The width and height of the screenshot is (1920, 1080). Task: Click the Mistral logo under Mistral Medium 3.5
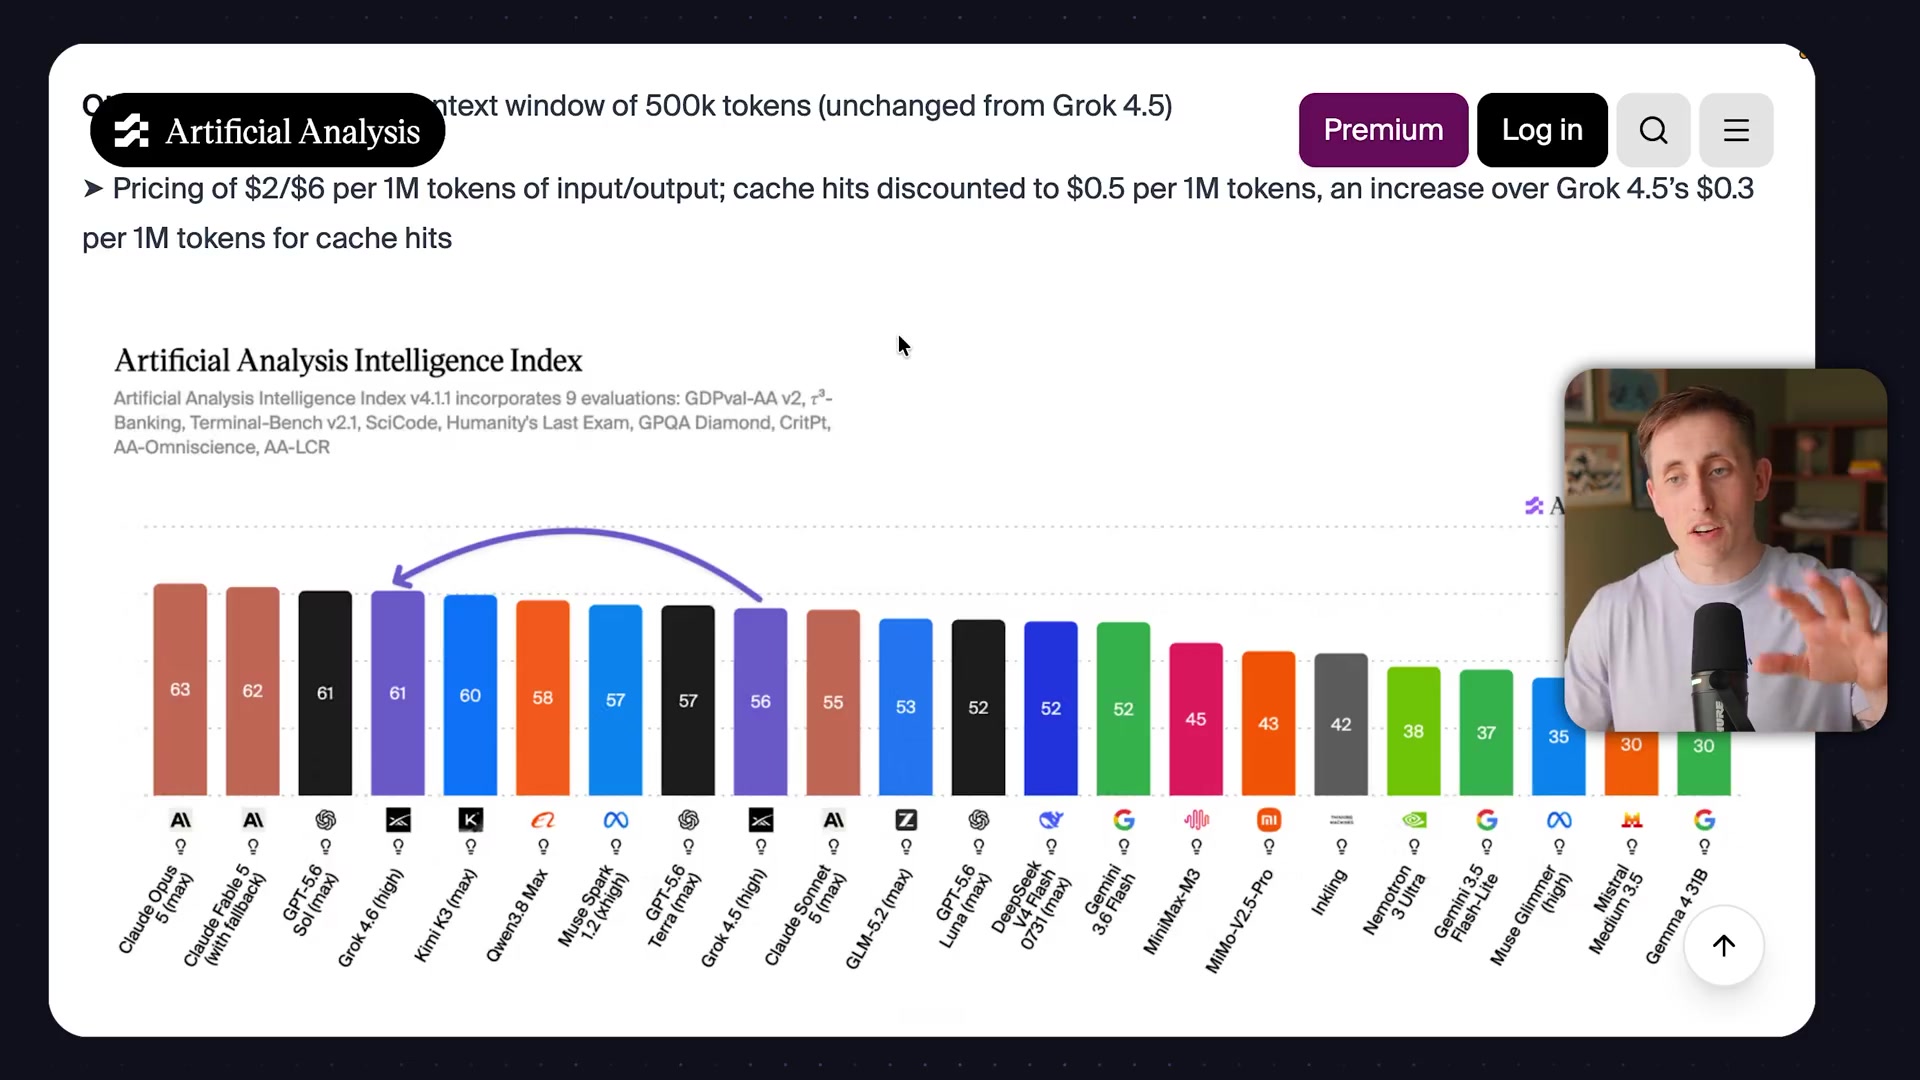[1632, 820]
